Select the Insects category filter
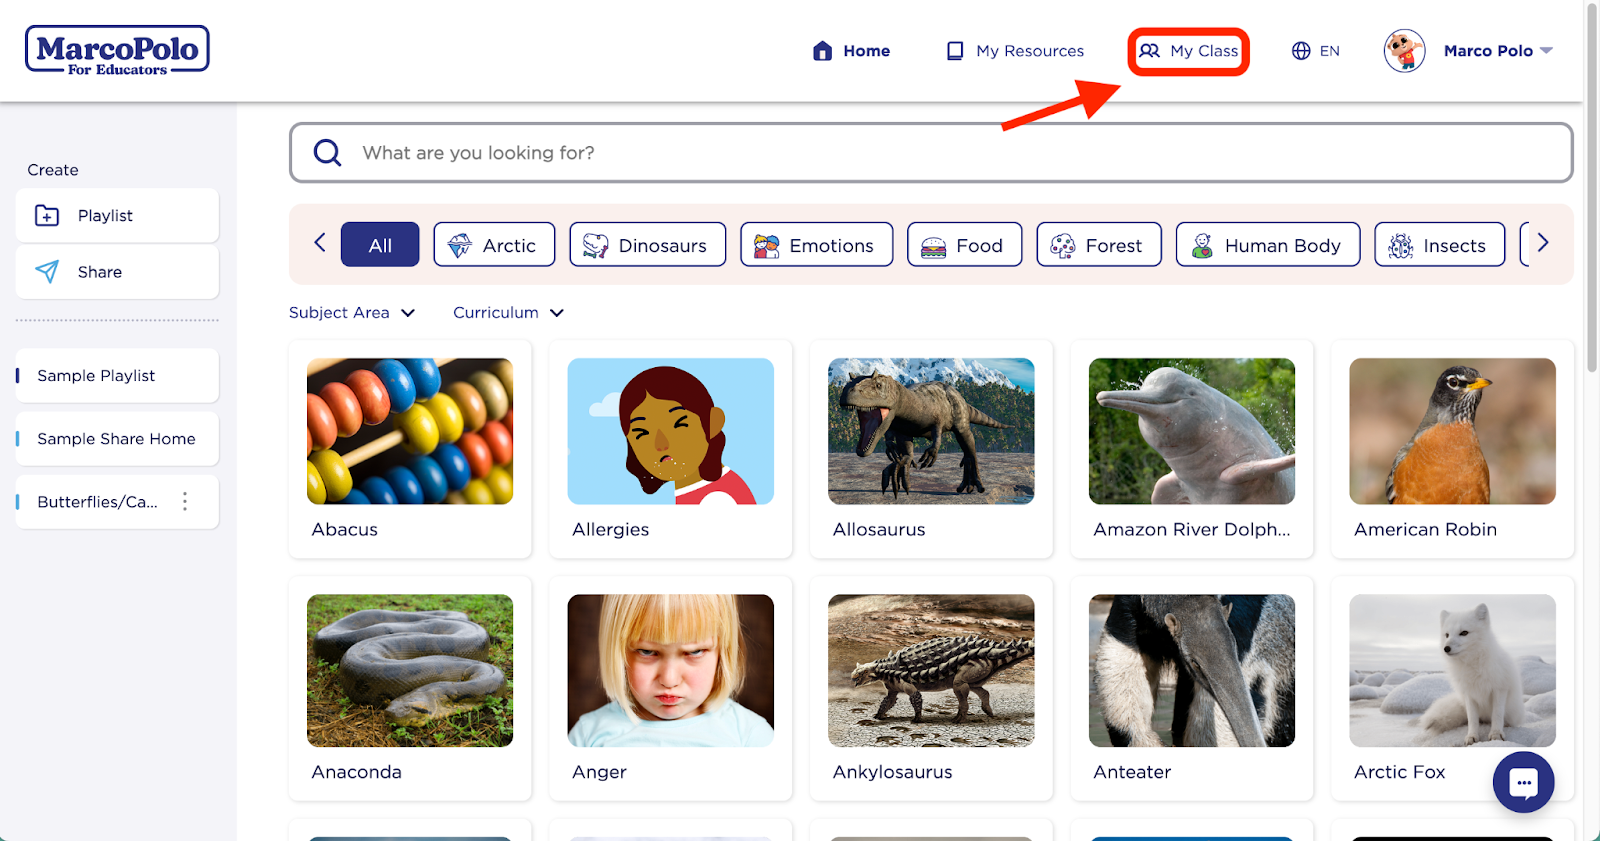Image resolution: width=1600 pixels, height=841 pixels. 1439,244
